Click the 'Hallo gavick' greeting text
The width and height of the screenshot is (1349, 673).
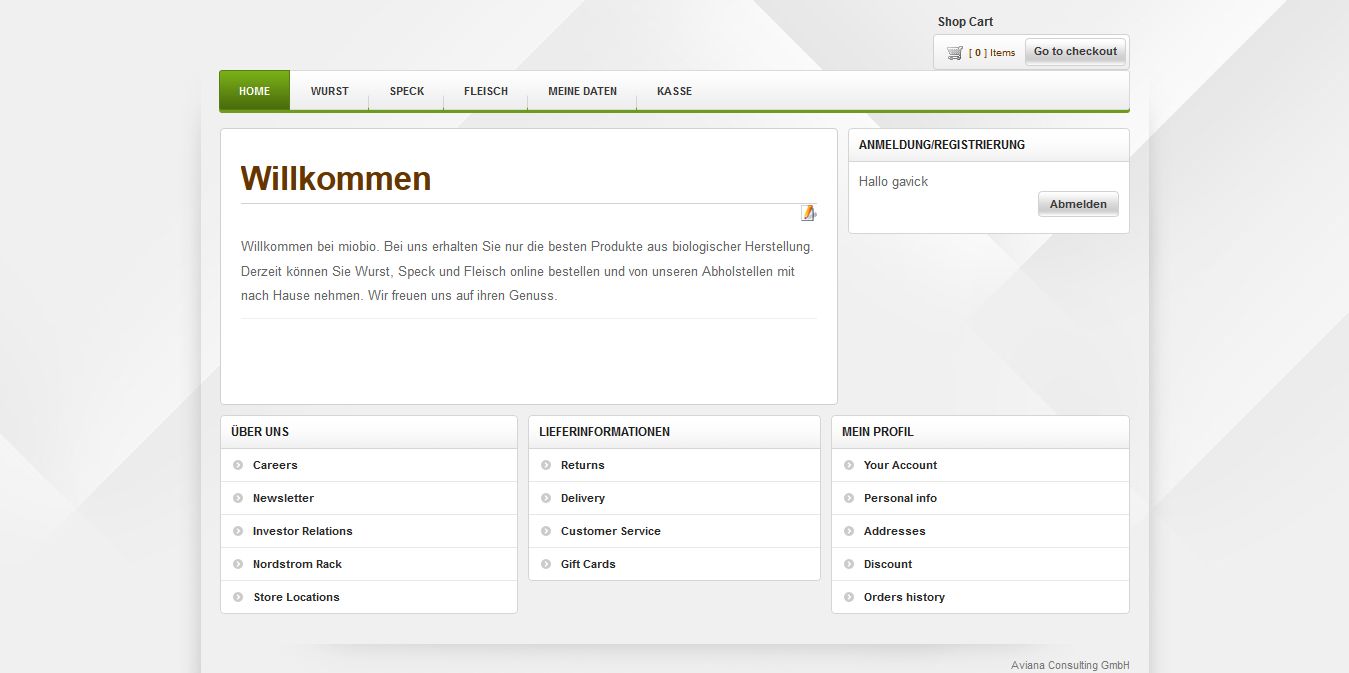click(x=893, y=181)
